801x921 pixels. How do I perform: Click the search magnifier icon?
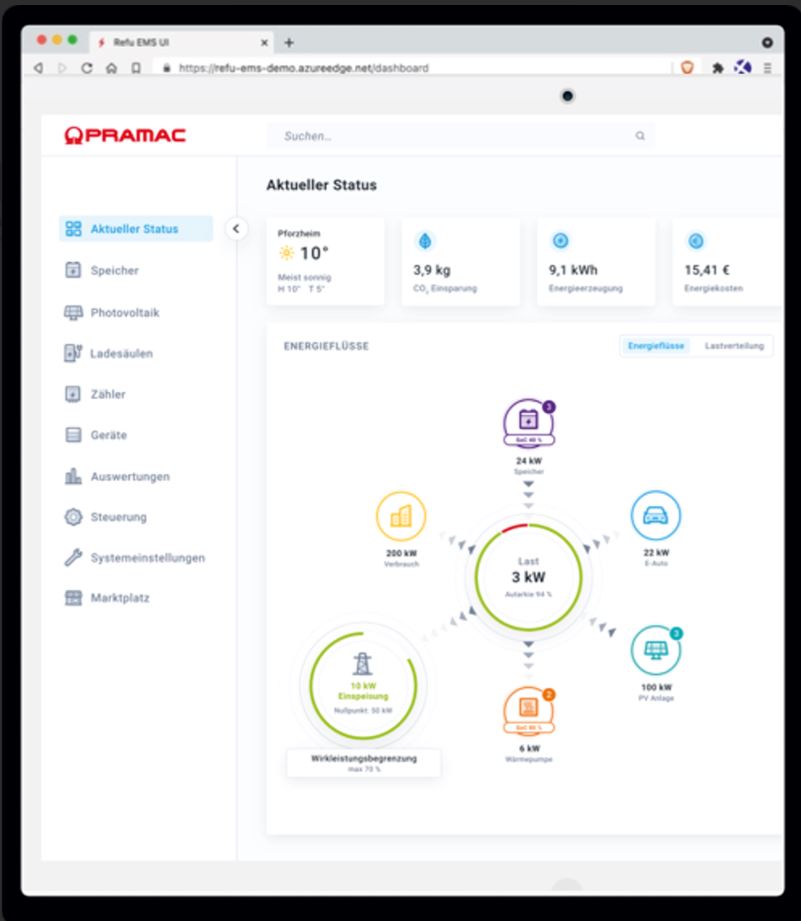[x=640, y=136]
